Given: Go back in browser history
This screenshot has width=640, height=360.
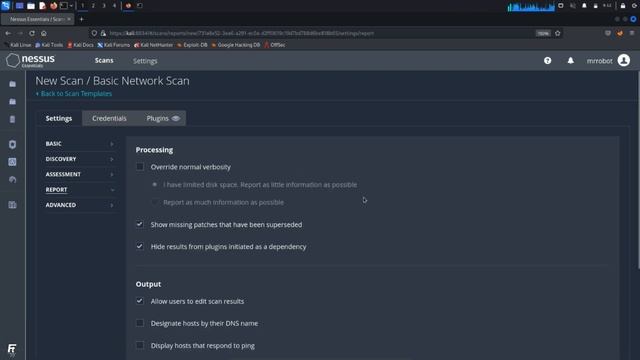Looking at the screenshot, I should coord(8,33).
